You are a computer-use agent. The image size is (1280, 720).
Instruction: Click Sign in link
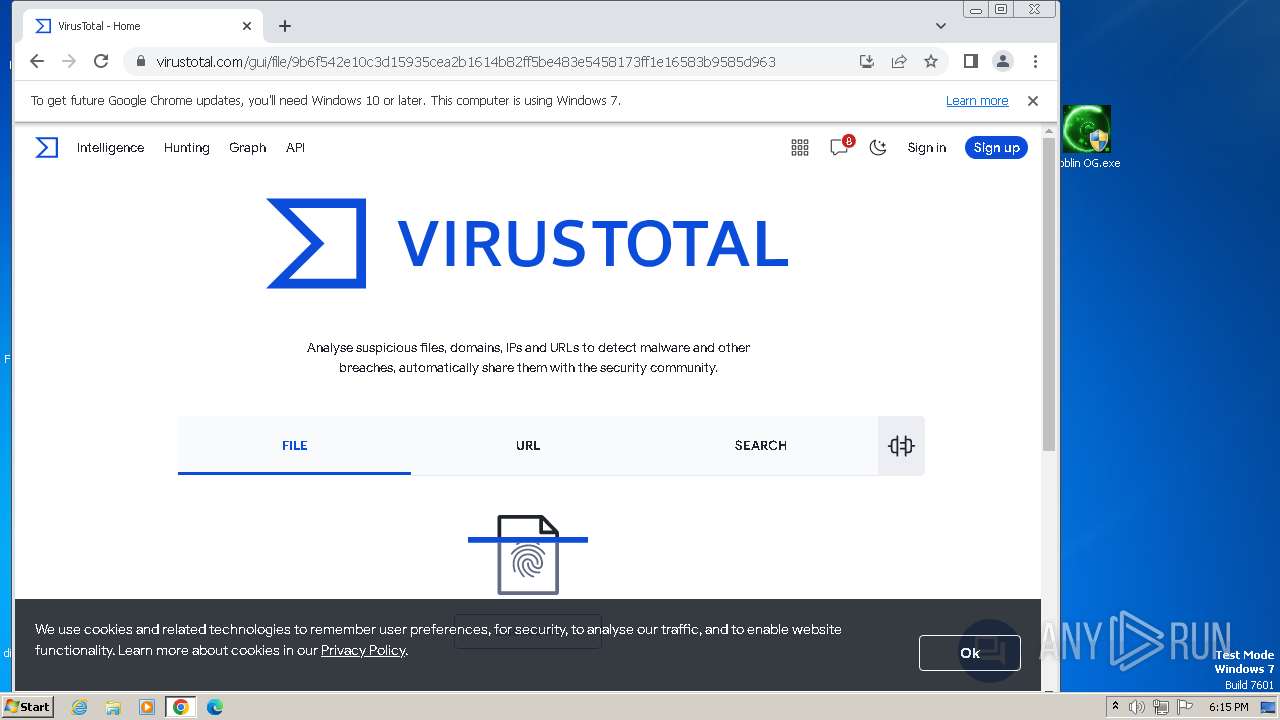coord(927,148)
